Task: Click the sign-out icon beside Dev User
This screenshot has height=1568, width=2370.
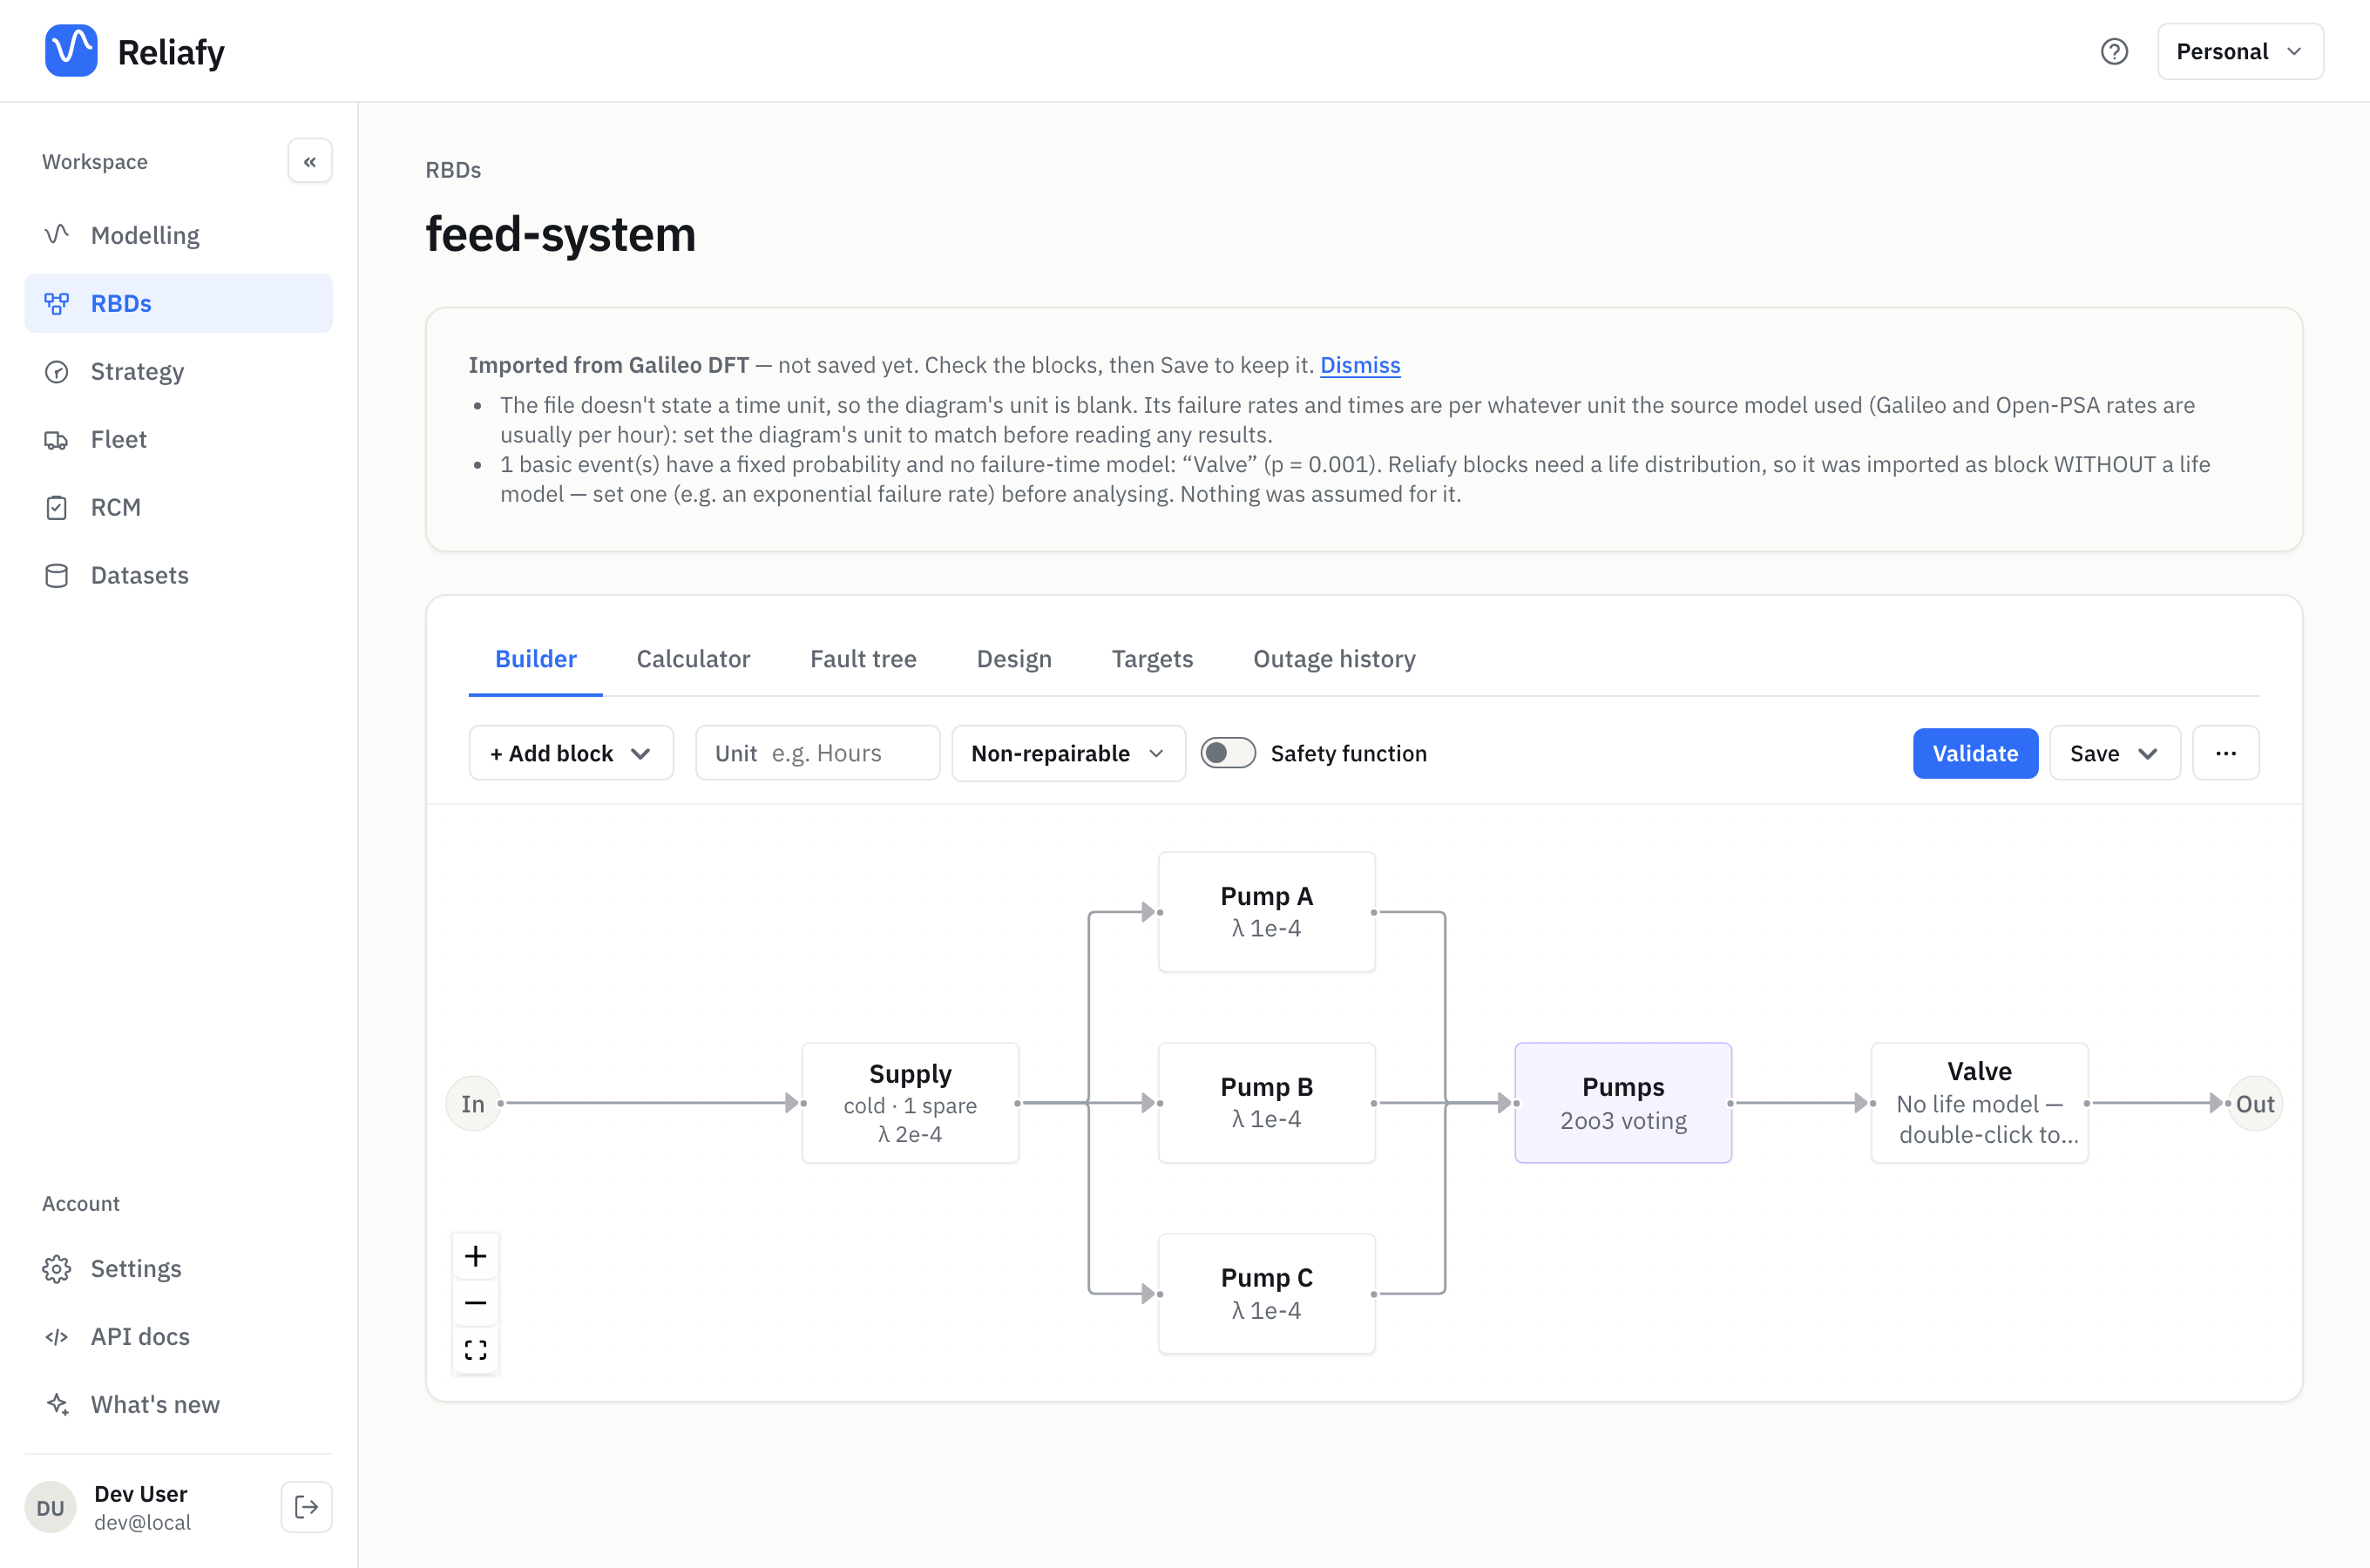Action: (x=306, y=1507)
